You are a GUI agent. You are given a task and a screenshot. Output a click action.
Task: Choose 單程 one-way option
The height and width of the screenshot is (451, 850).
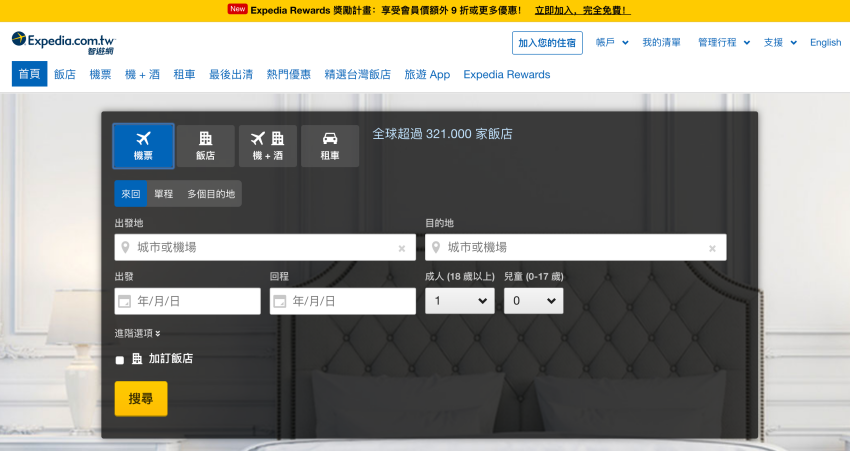coord(164,194)
